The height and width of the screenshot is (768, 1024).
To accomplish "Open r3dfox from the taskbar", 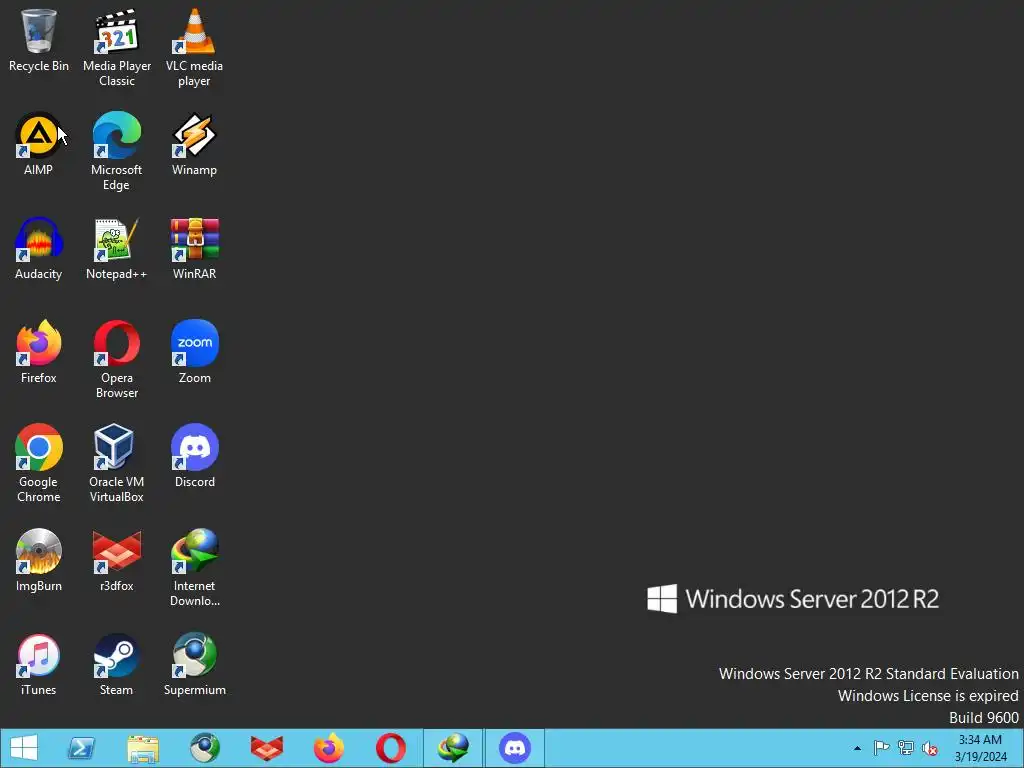I will tap(266, 748).
